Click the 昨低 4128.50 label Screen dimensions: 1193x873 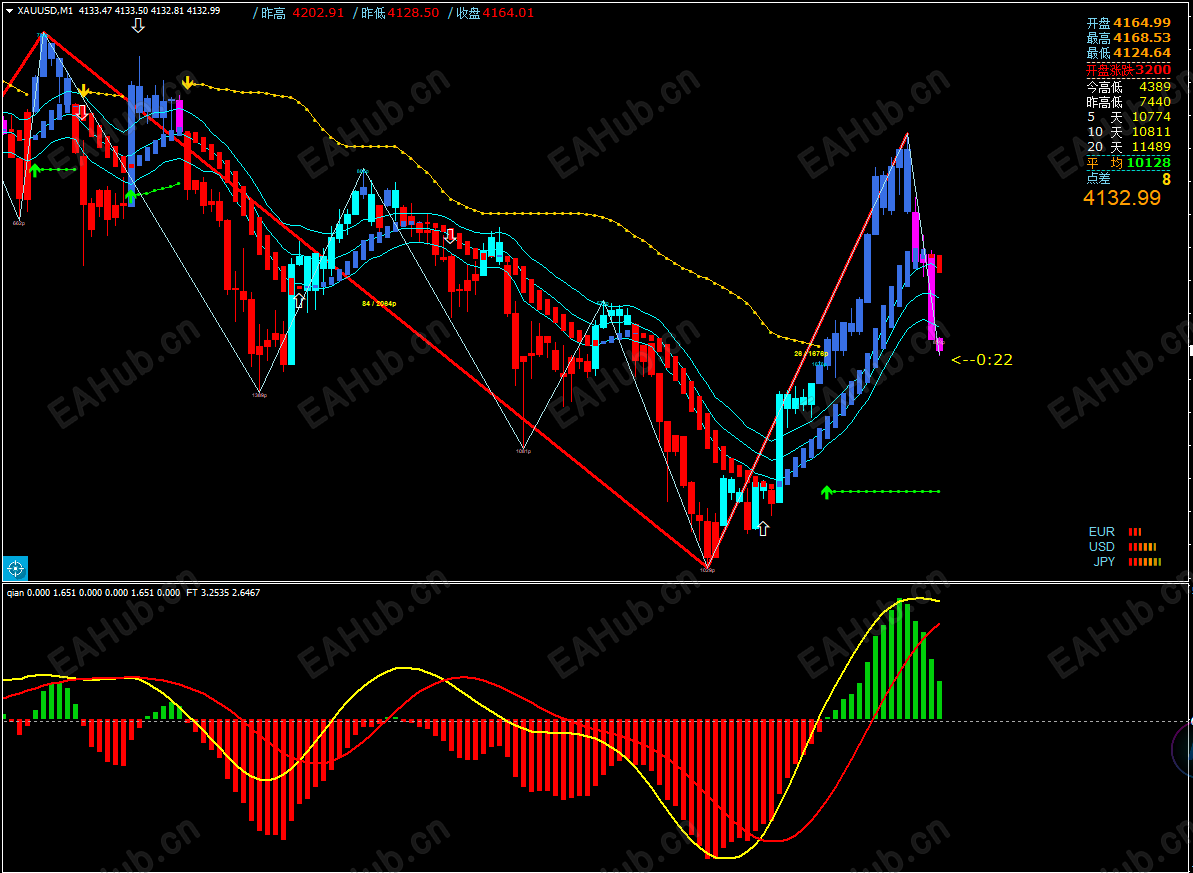coord(396,13)
